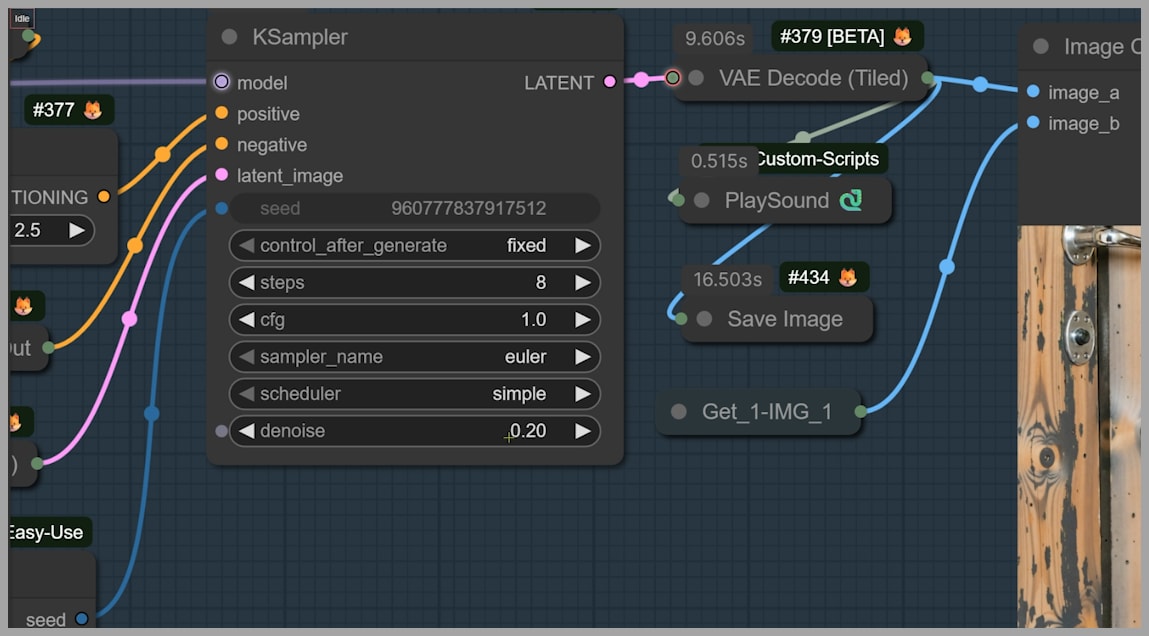Open the sampler_name euler dropdown
This screenshot has width=1149, height=636.
tap(415, 357)
